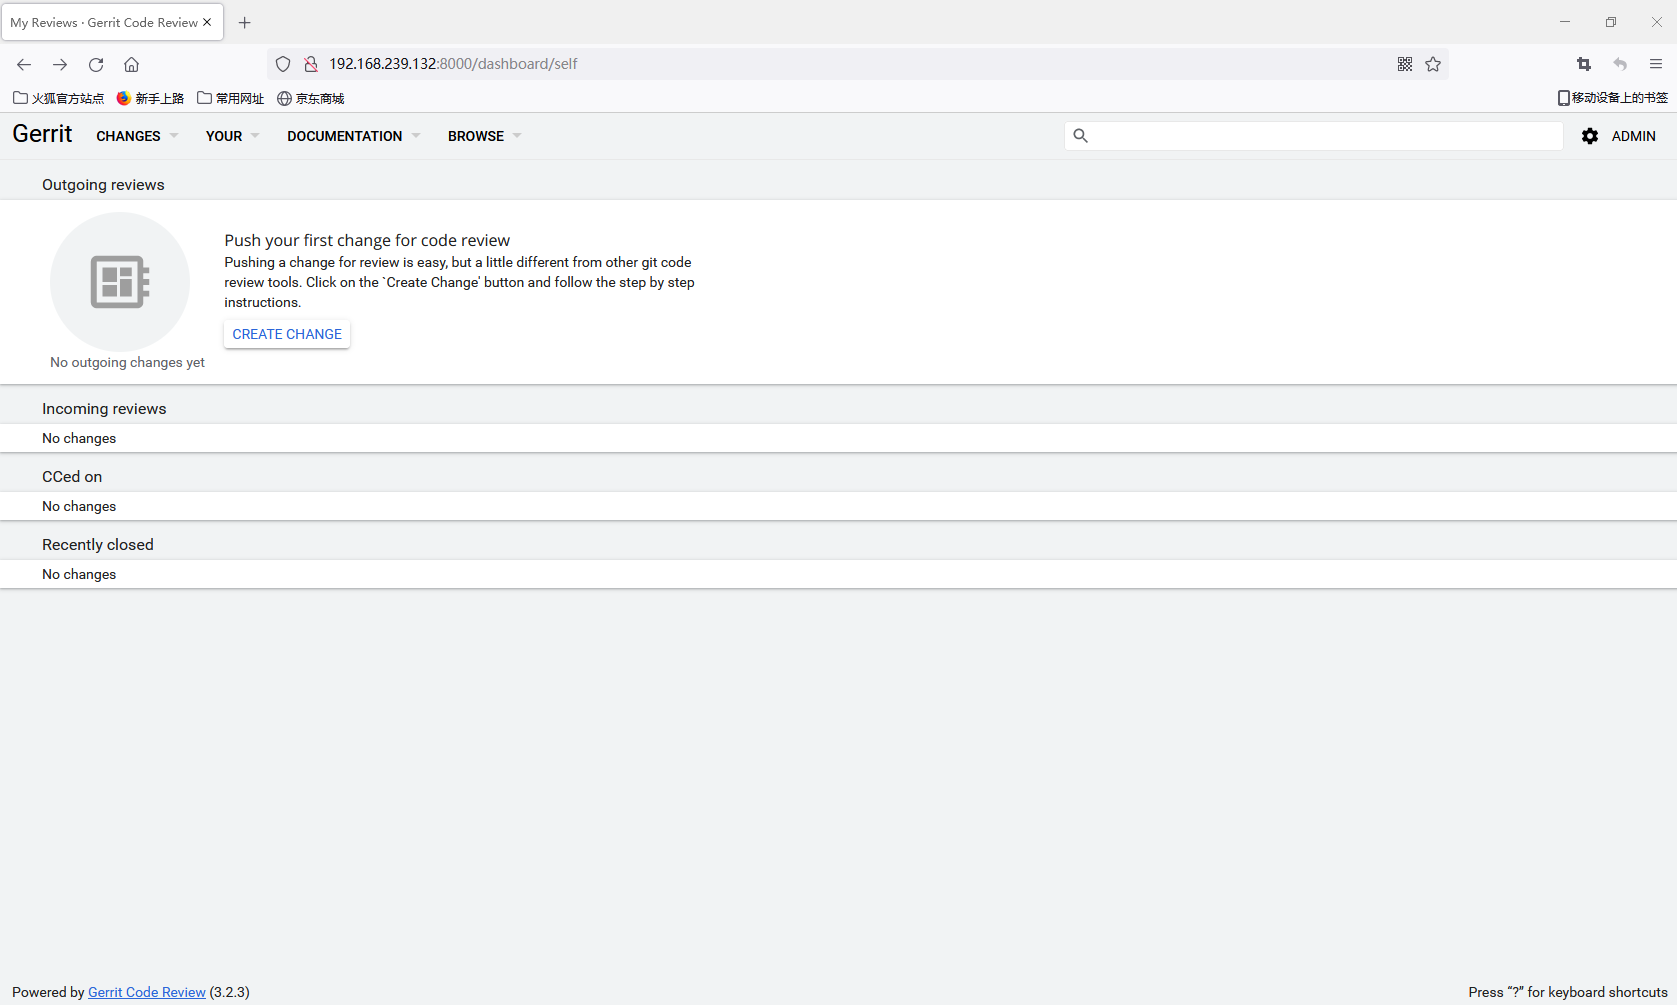Open the 常用网址 bookmark folder
The width and height of the screenshot is (1677, 1005).
coord(231,98)
